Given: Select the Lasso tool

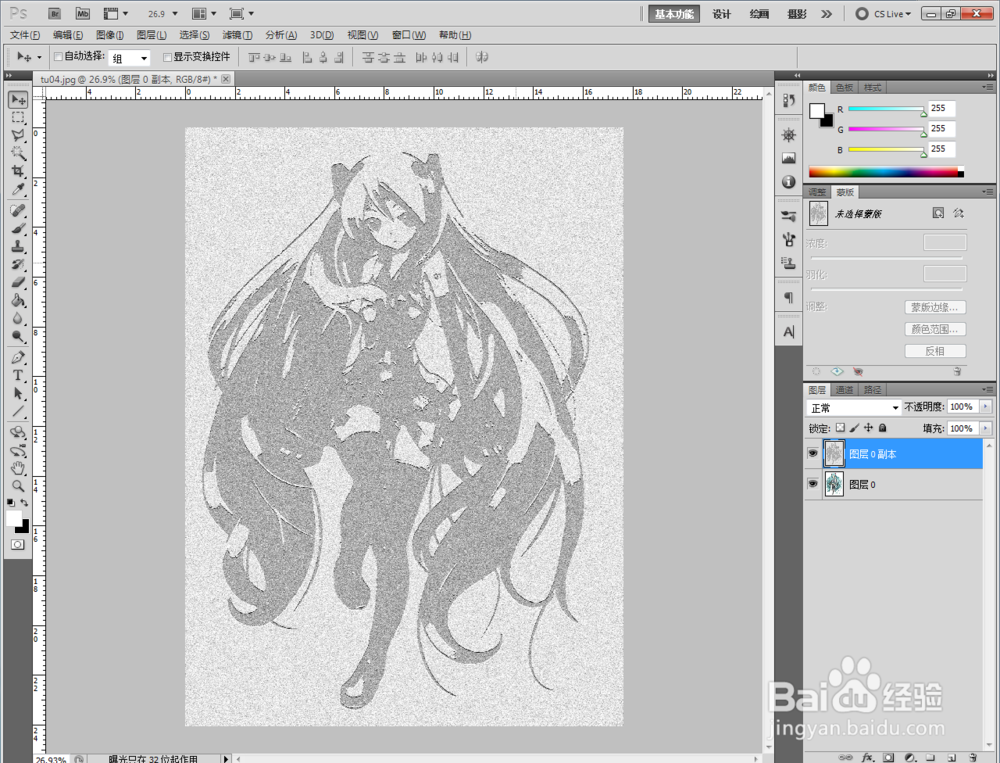Looking at the screenshot, I should click(x=18, y=135).
